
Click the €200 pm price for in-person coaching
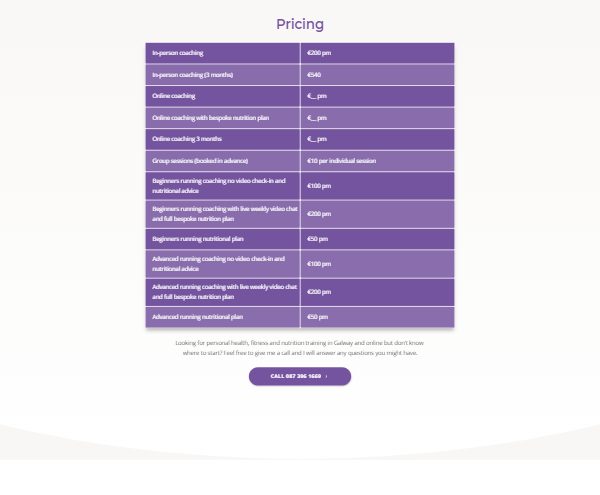click(319, 53)
